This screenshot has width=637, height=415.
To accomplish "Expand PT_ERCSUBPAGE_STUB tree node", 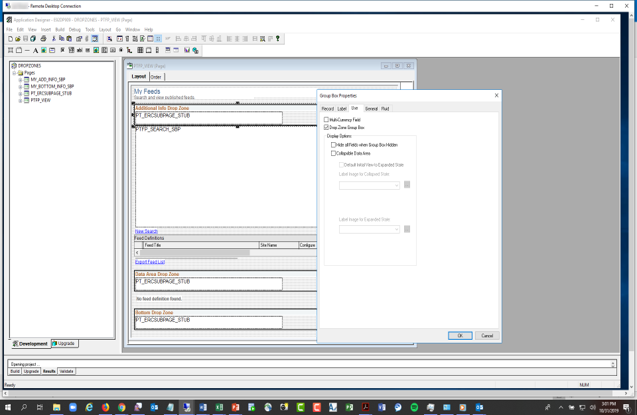I will tap(20, 93).
